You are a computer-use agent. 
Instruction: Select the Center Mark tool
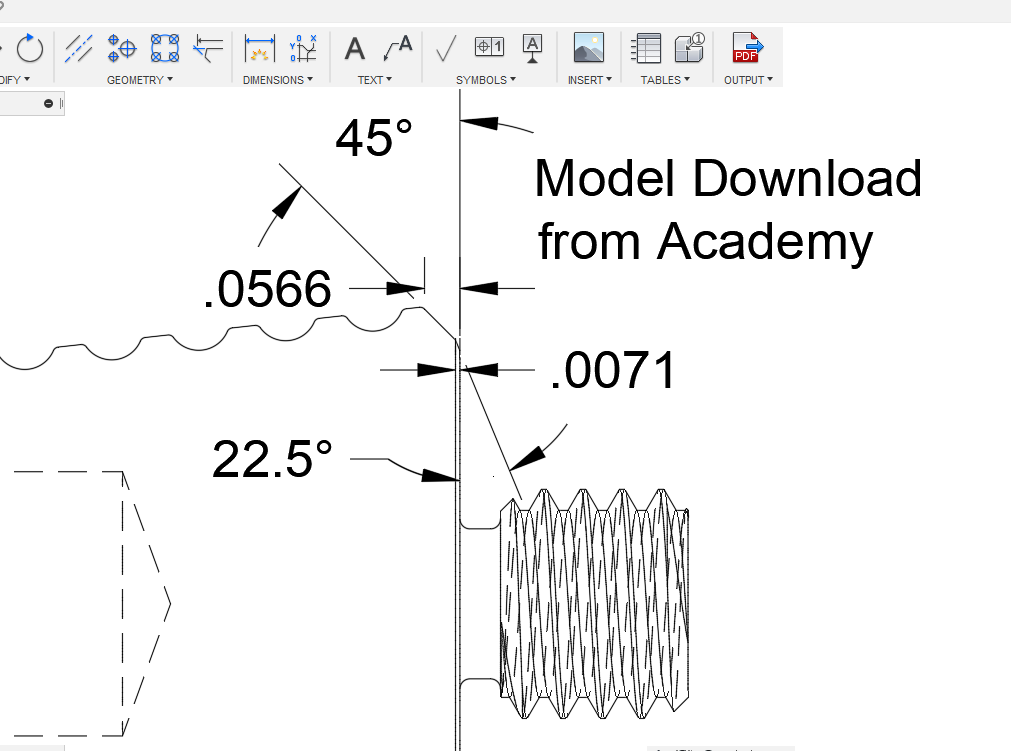121,47
